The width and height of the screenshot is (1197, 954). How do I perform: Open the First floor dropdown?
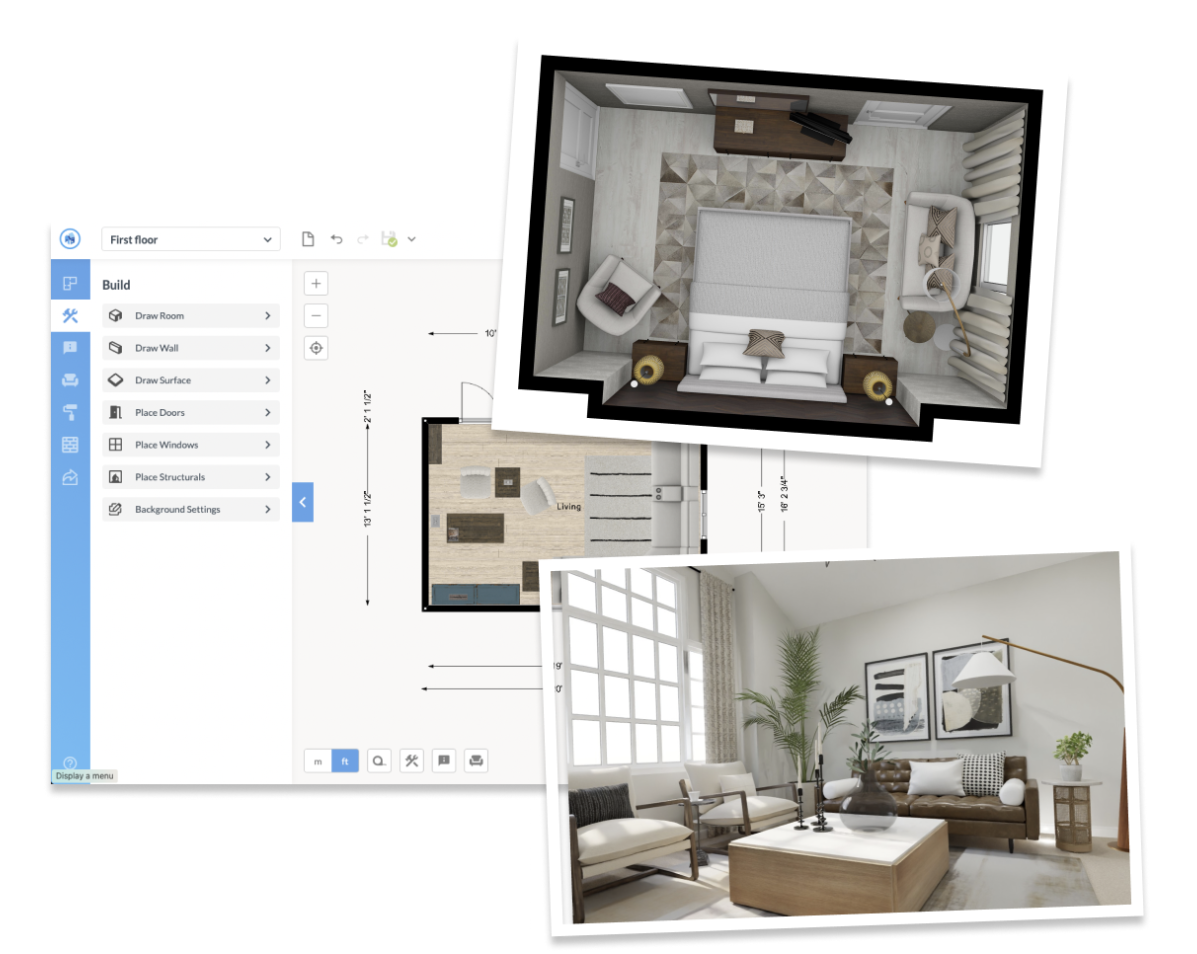[191, 239]
